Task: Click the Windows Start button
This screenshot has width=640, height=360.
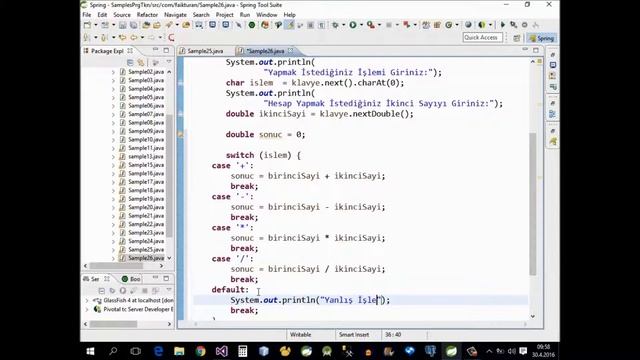Action: [91, 351]
